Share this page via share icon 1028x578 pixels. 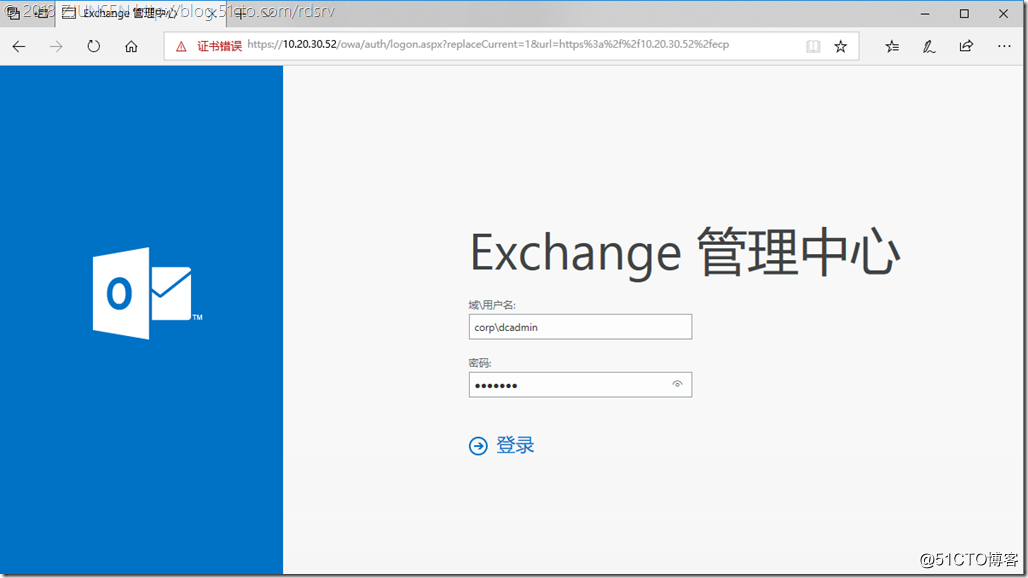pos(966,47)
